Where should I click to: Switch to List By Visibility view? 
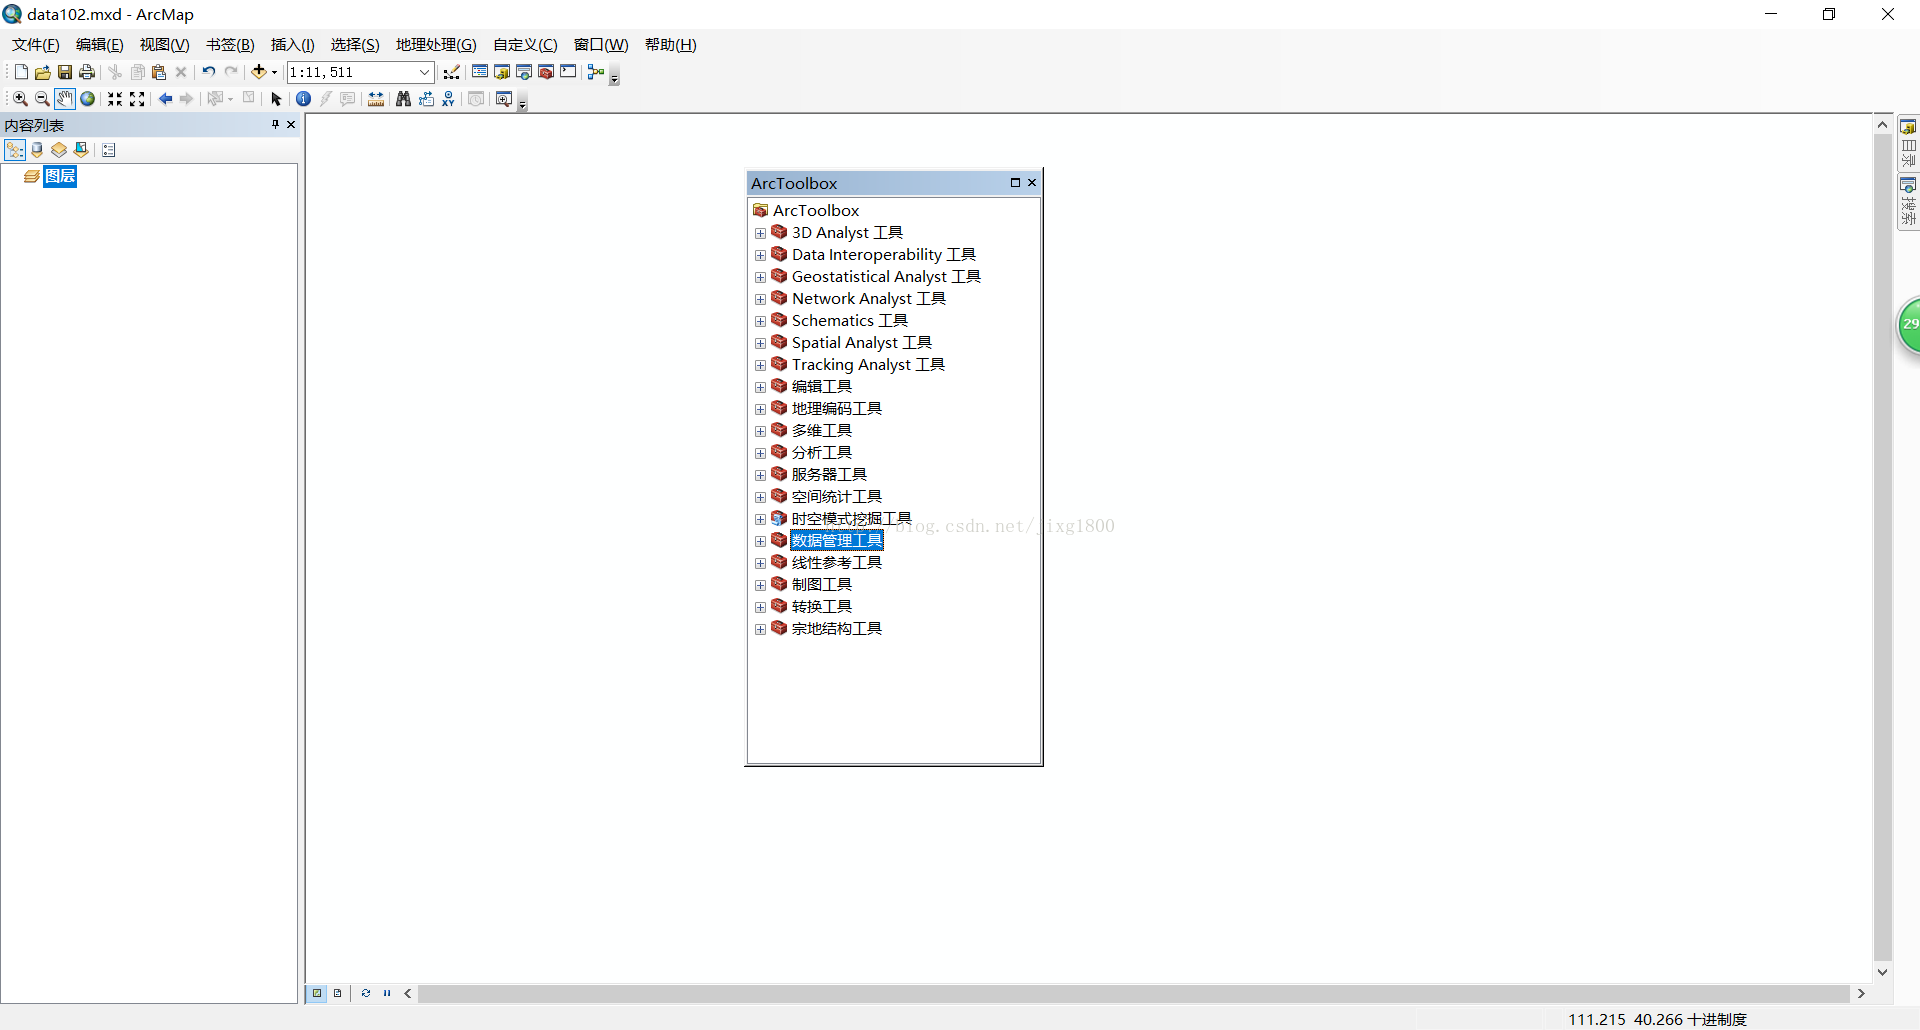click(59, 150)
